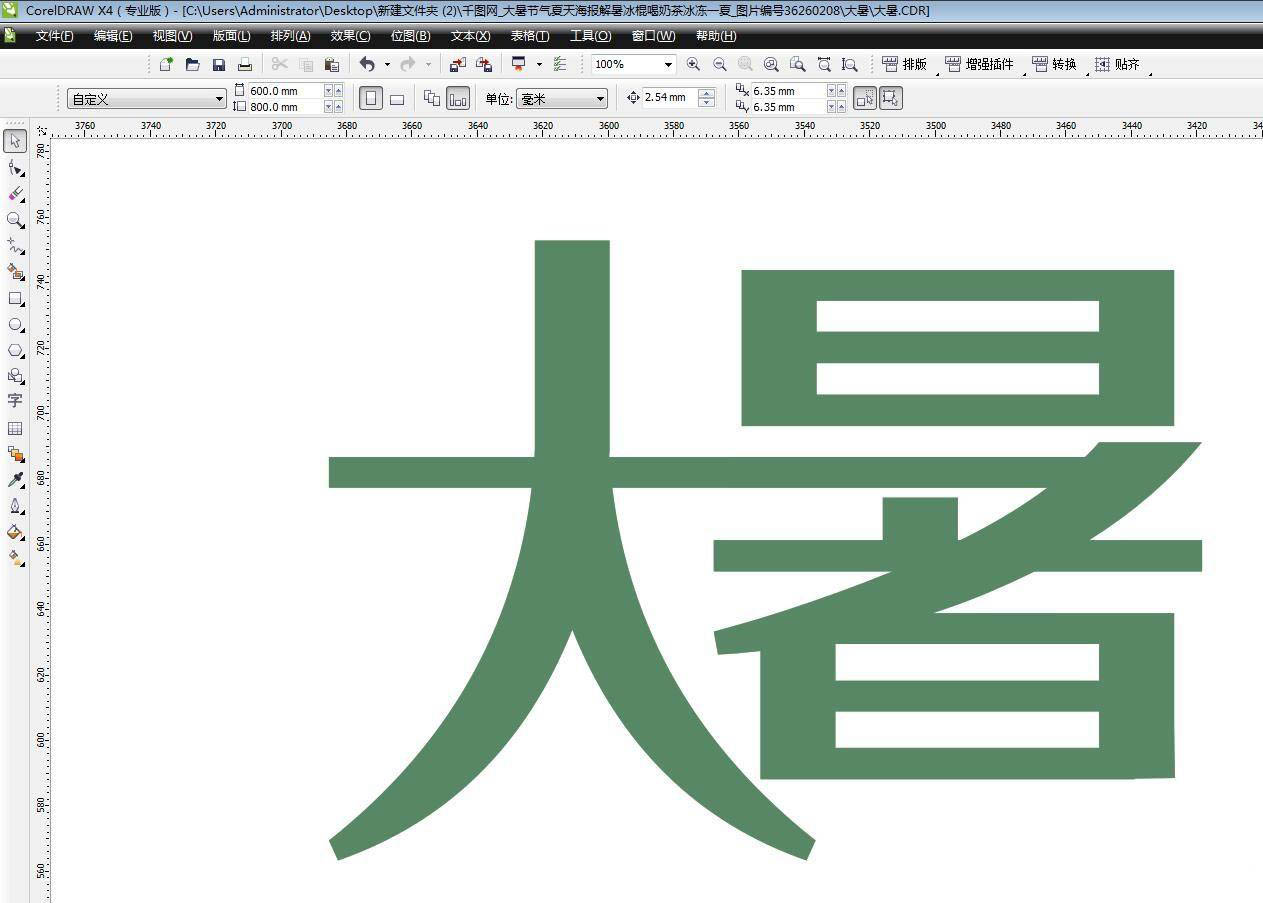Increase nudge distance with the stepper arrow
The image size is (1263, 903).
708,93
